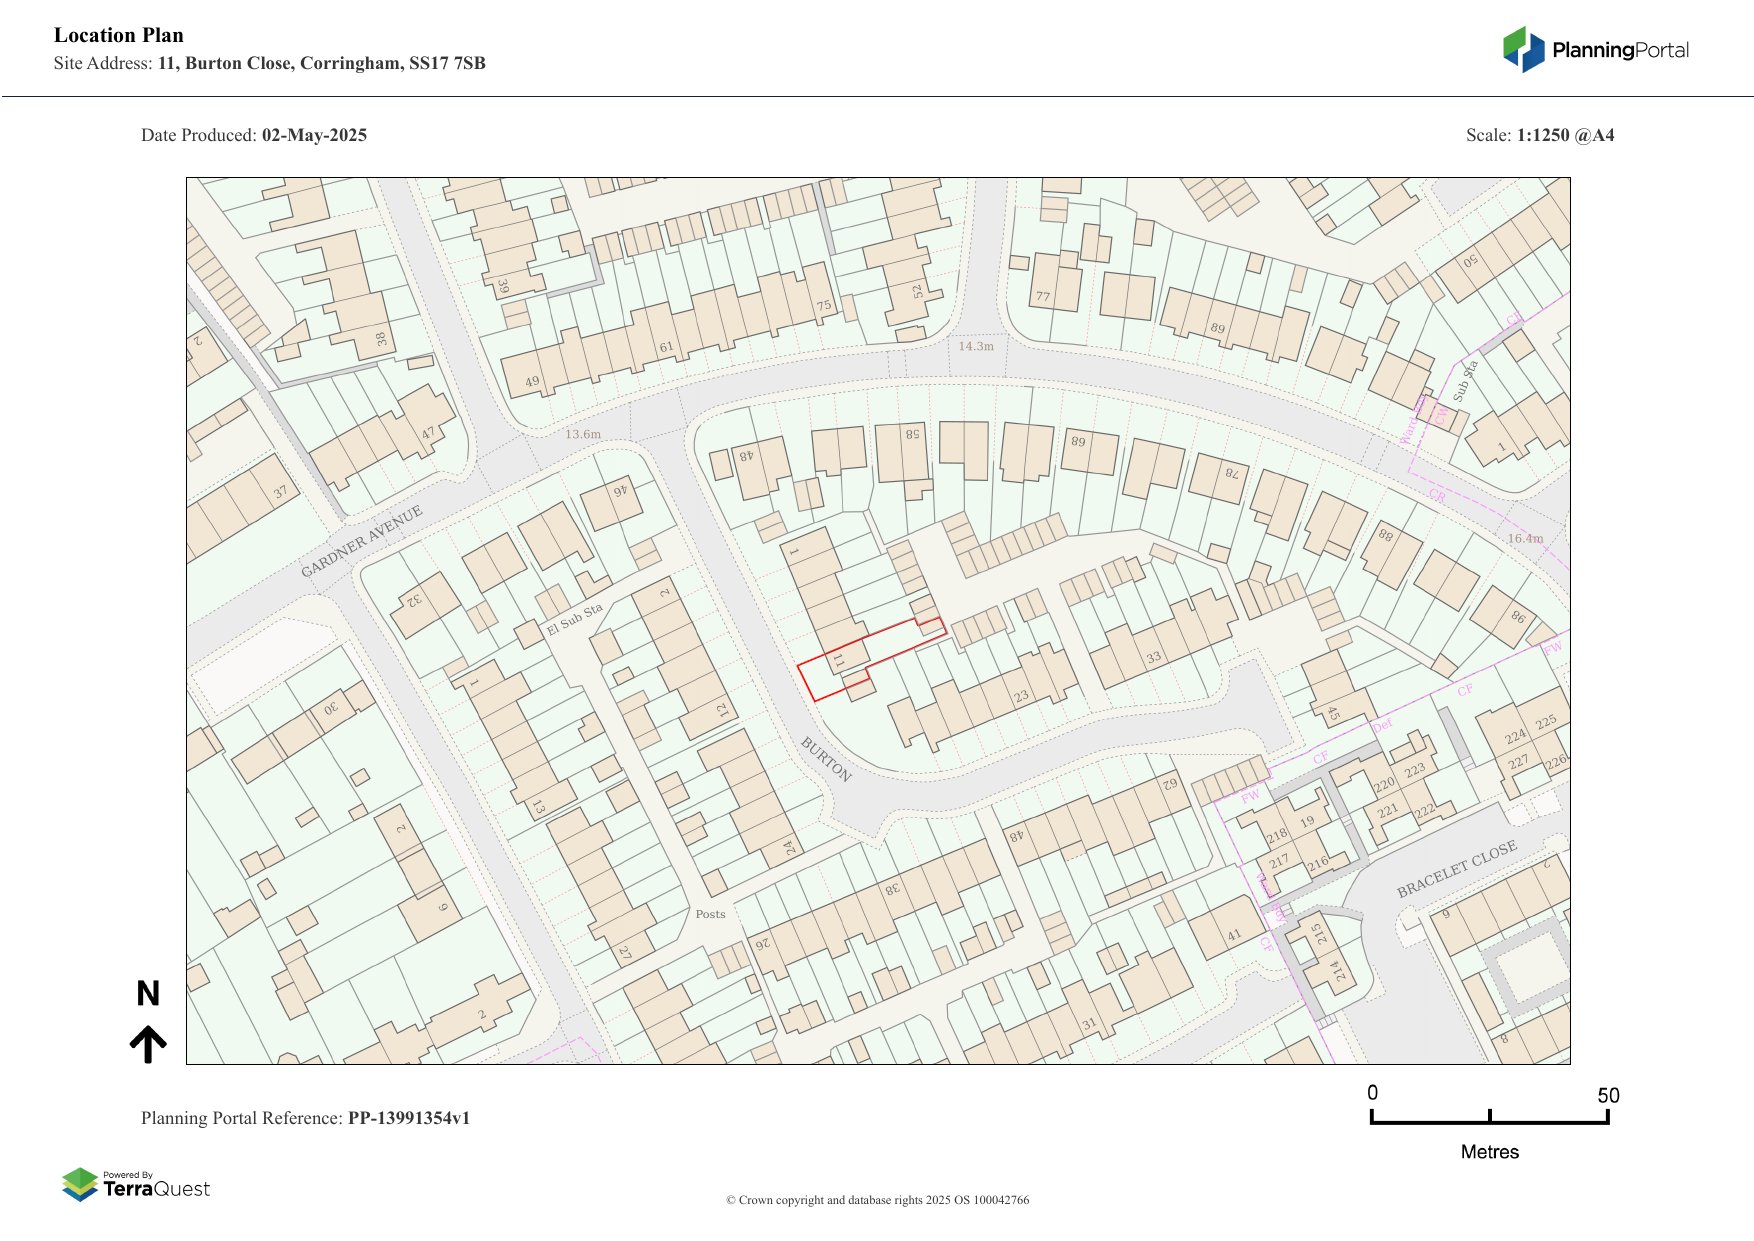This screenshot has width=1754, height=1241.
Task: Click the TerraQuest logo
Action: pyautogui.click(x=136, y=1185)
